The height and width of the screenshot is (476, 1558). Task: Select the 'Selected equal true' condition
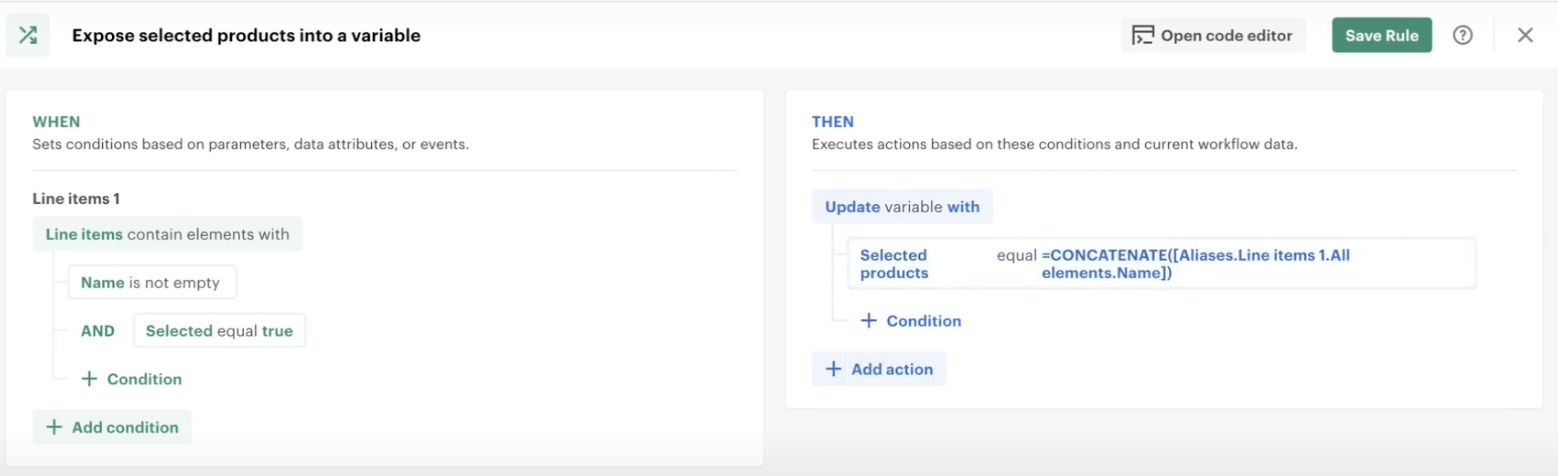pos(219,330)
